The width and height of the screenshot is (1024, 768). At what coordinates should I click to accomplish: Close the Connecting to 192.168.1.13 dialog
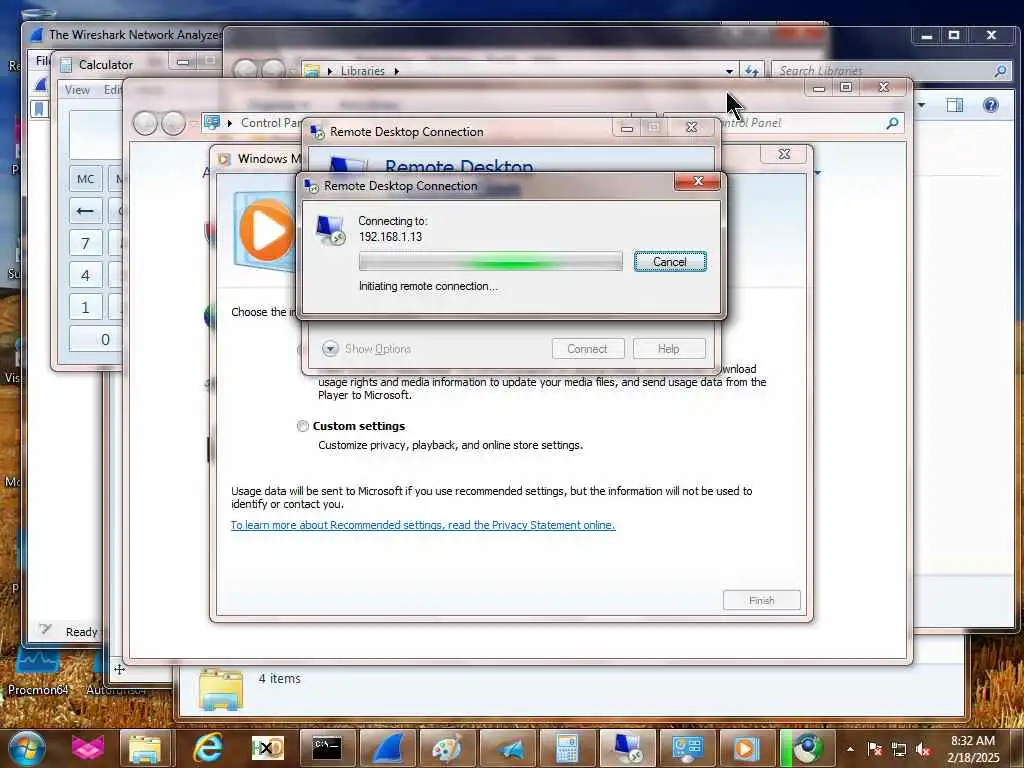tap(697, 182)
